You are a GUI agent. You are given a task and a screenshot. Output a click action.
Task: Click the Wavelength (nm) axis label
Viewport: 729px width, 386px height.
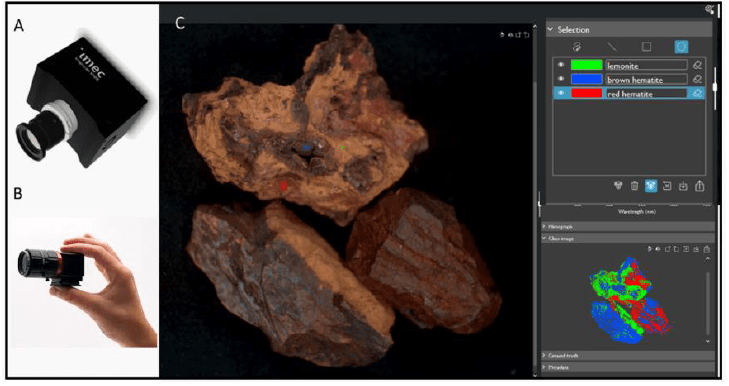coord(637,212)
